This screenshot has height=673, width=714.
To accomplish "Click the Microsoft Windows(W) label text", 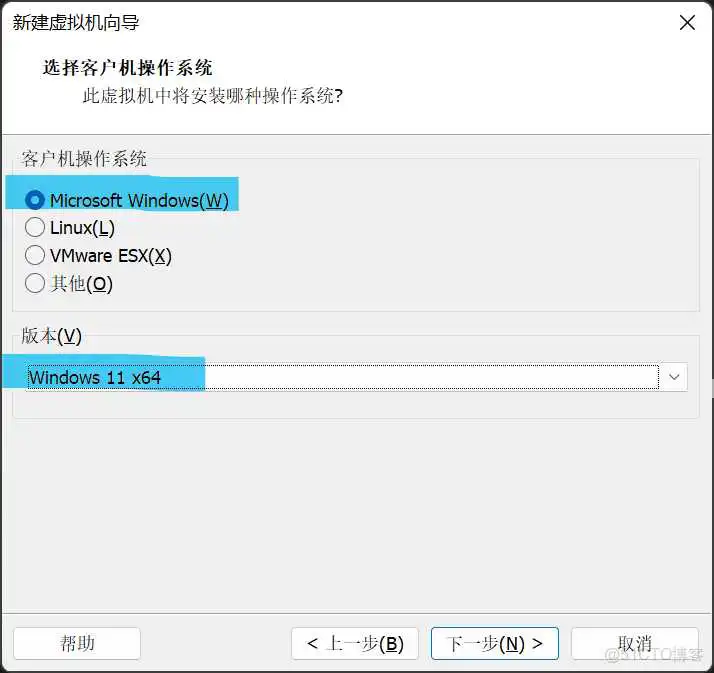I will [139, 201].
